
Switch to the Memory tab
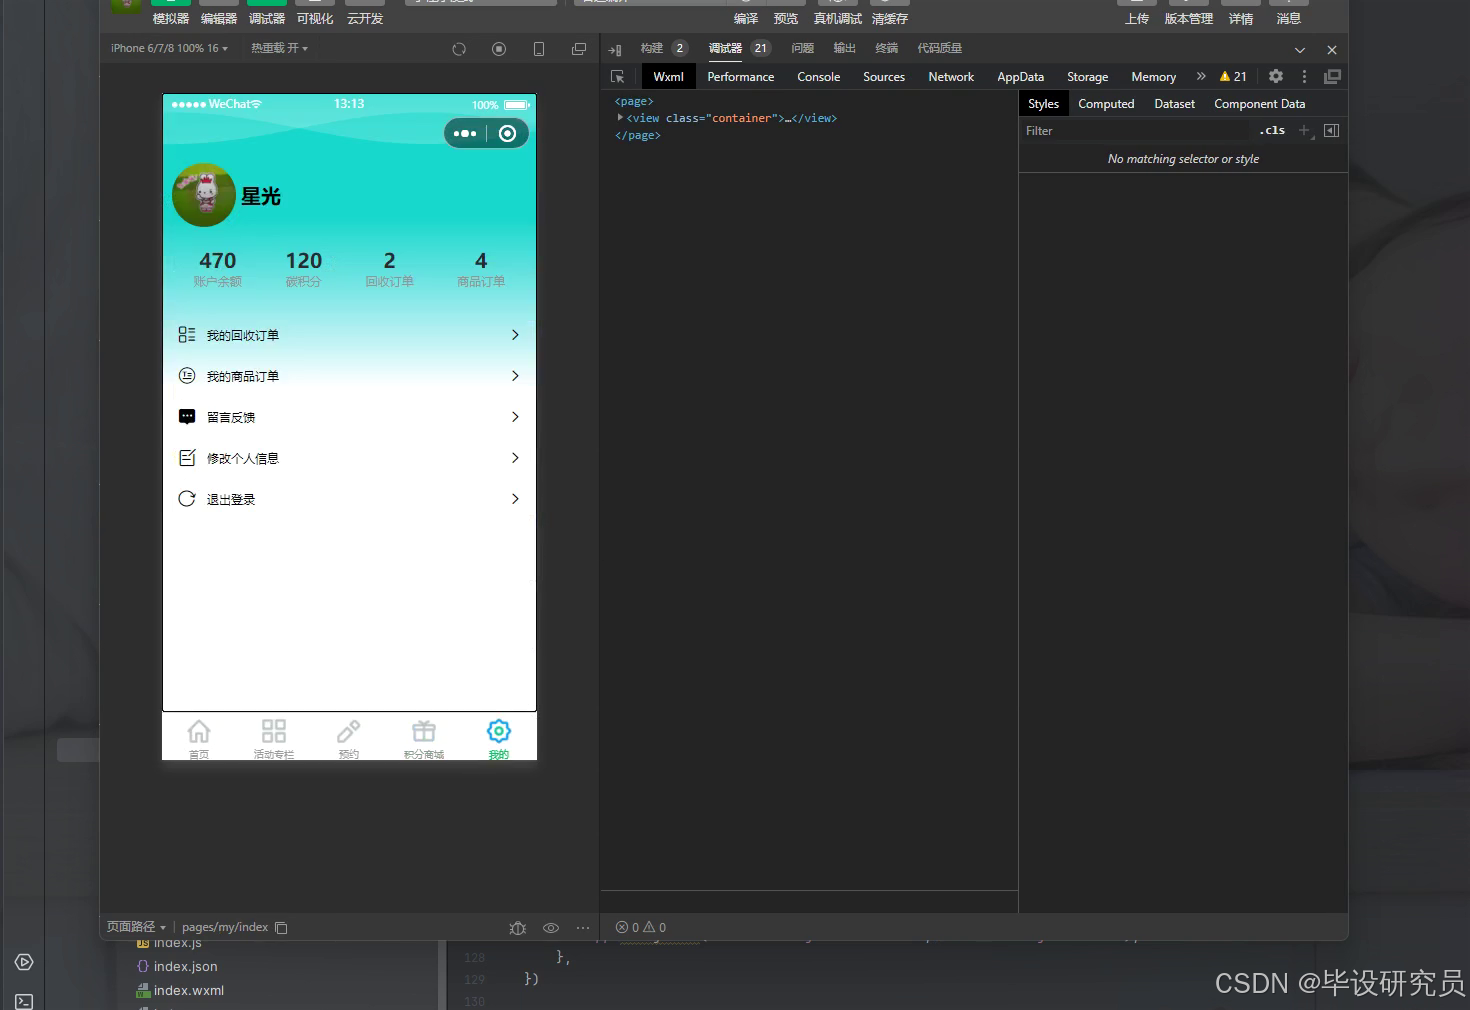point(1154,77)
